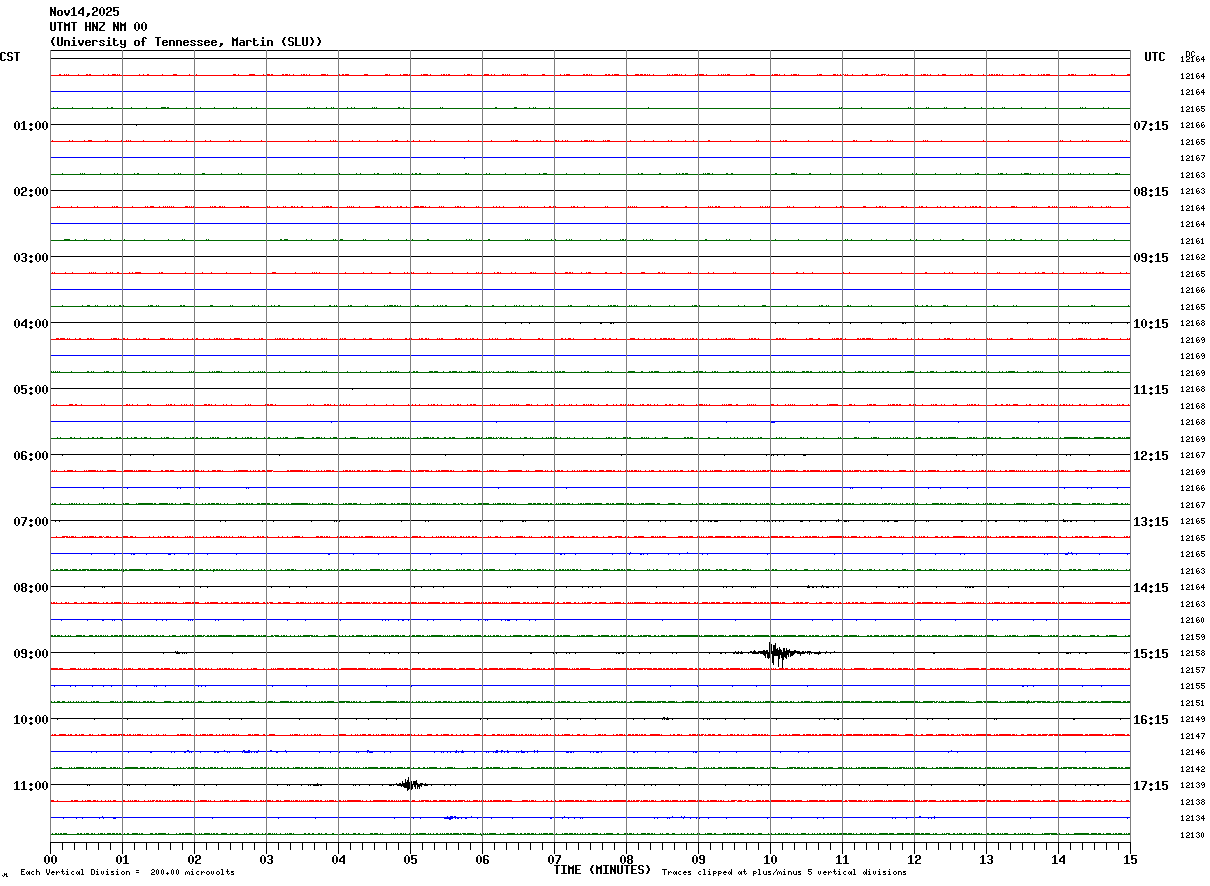
Task: Click the 03 minute axis tick label
Action: (267, 859)
